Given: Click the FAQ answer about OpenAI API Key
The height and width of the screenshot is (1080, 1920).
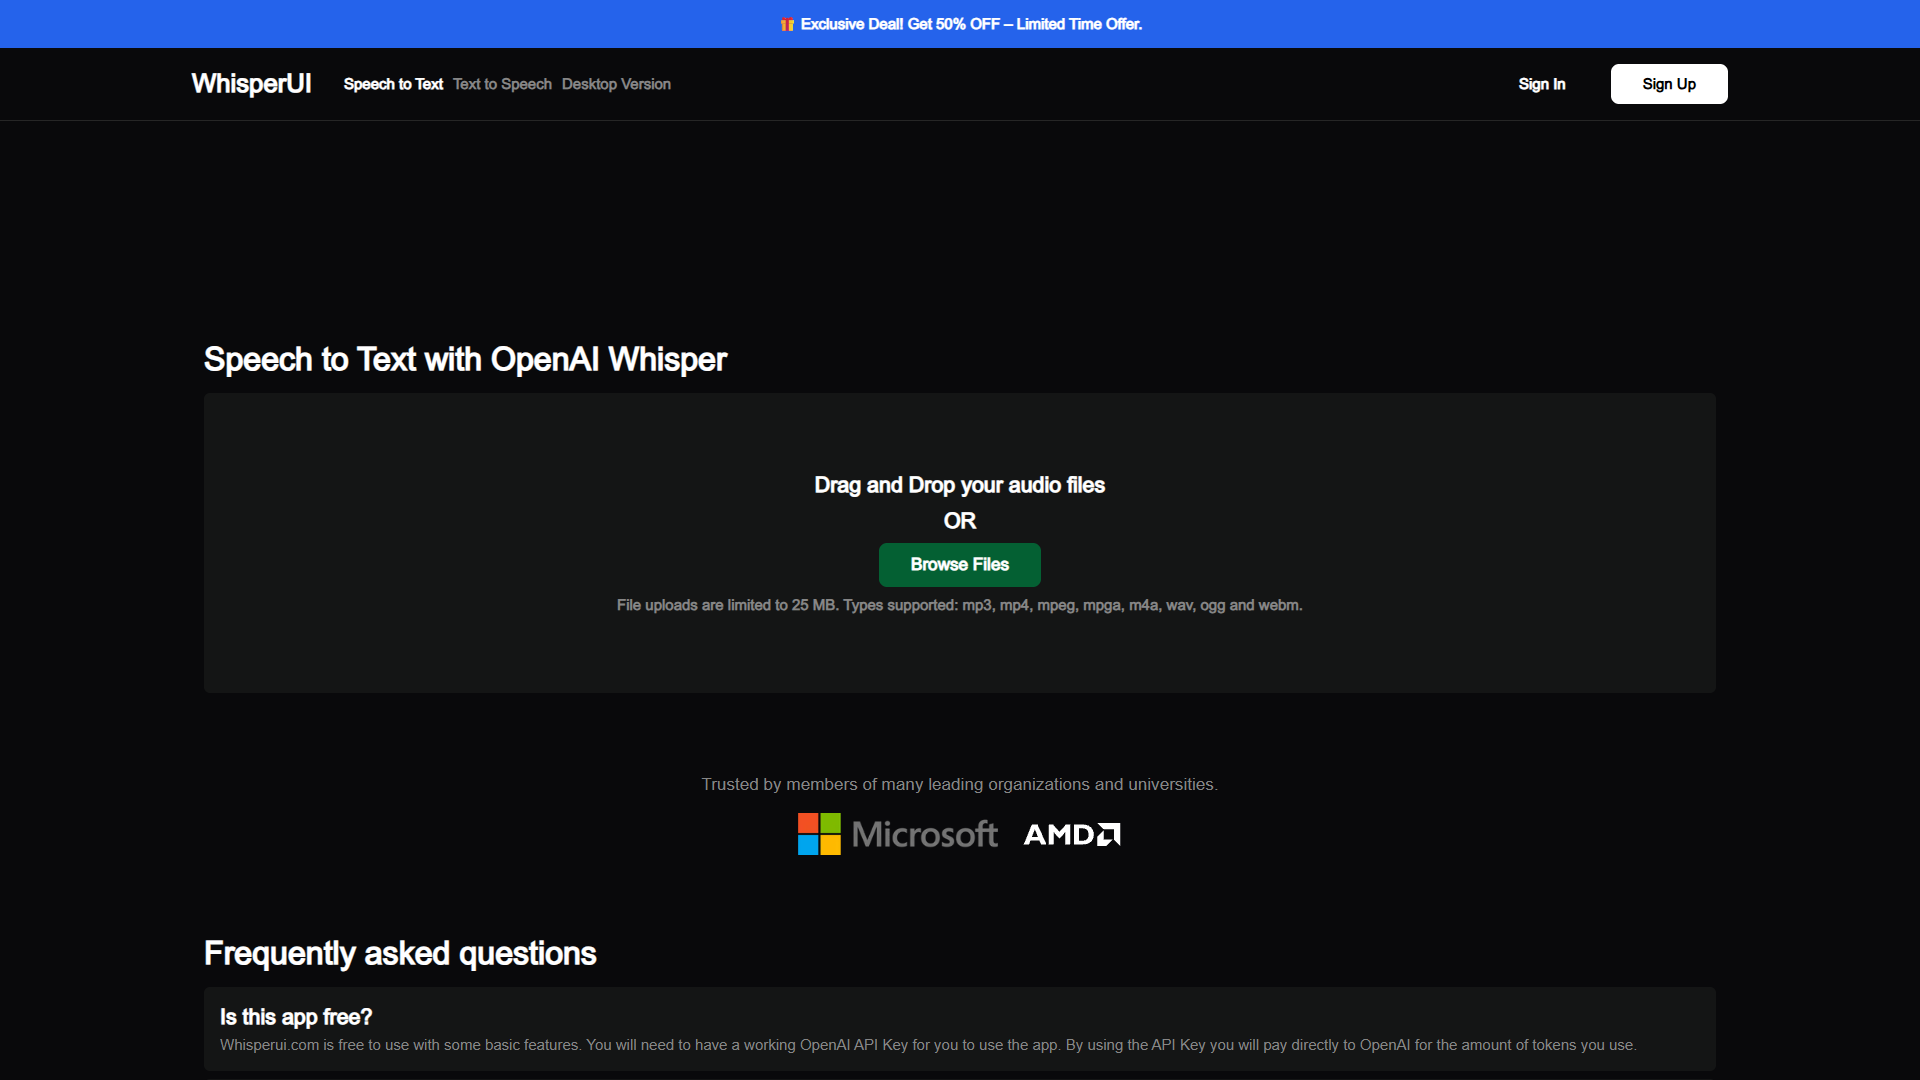Looking at the screenshot, I should tap(928, 1045).
